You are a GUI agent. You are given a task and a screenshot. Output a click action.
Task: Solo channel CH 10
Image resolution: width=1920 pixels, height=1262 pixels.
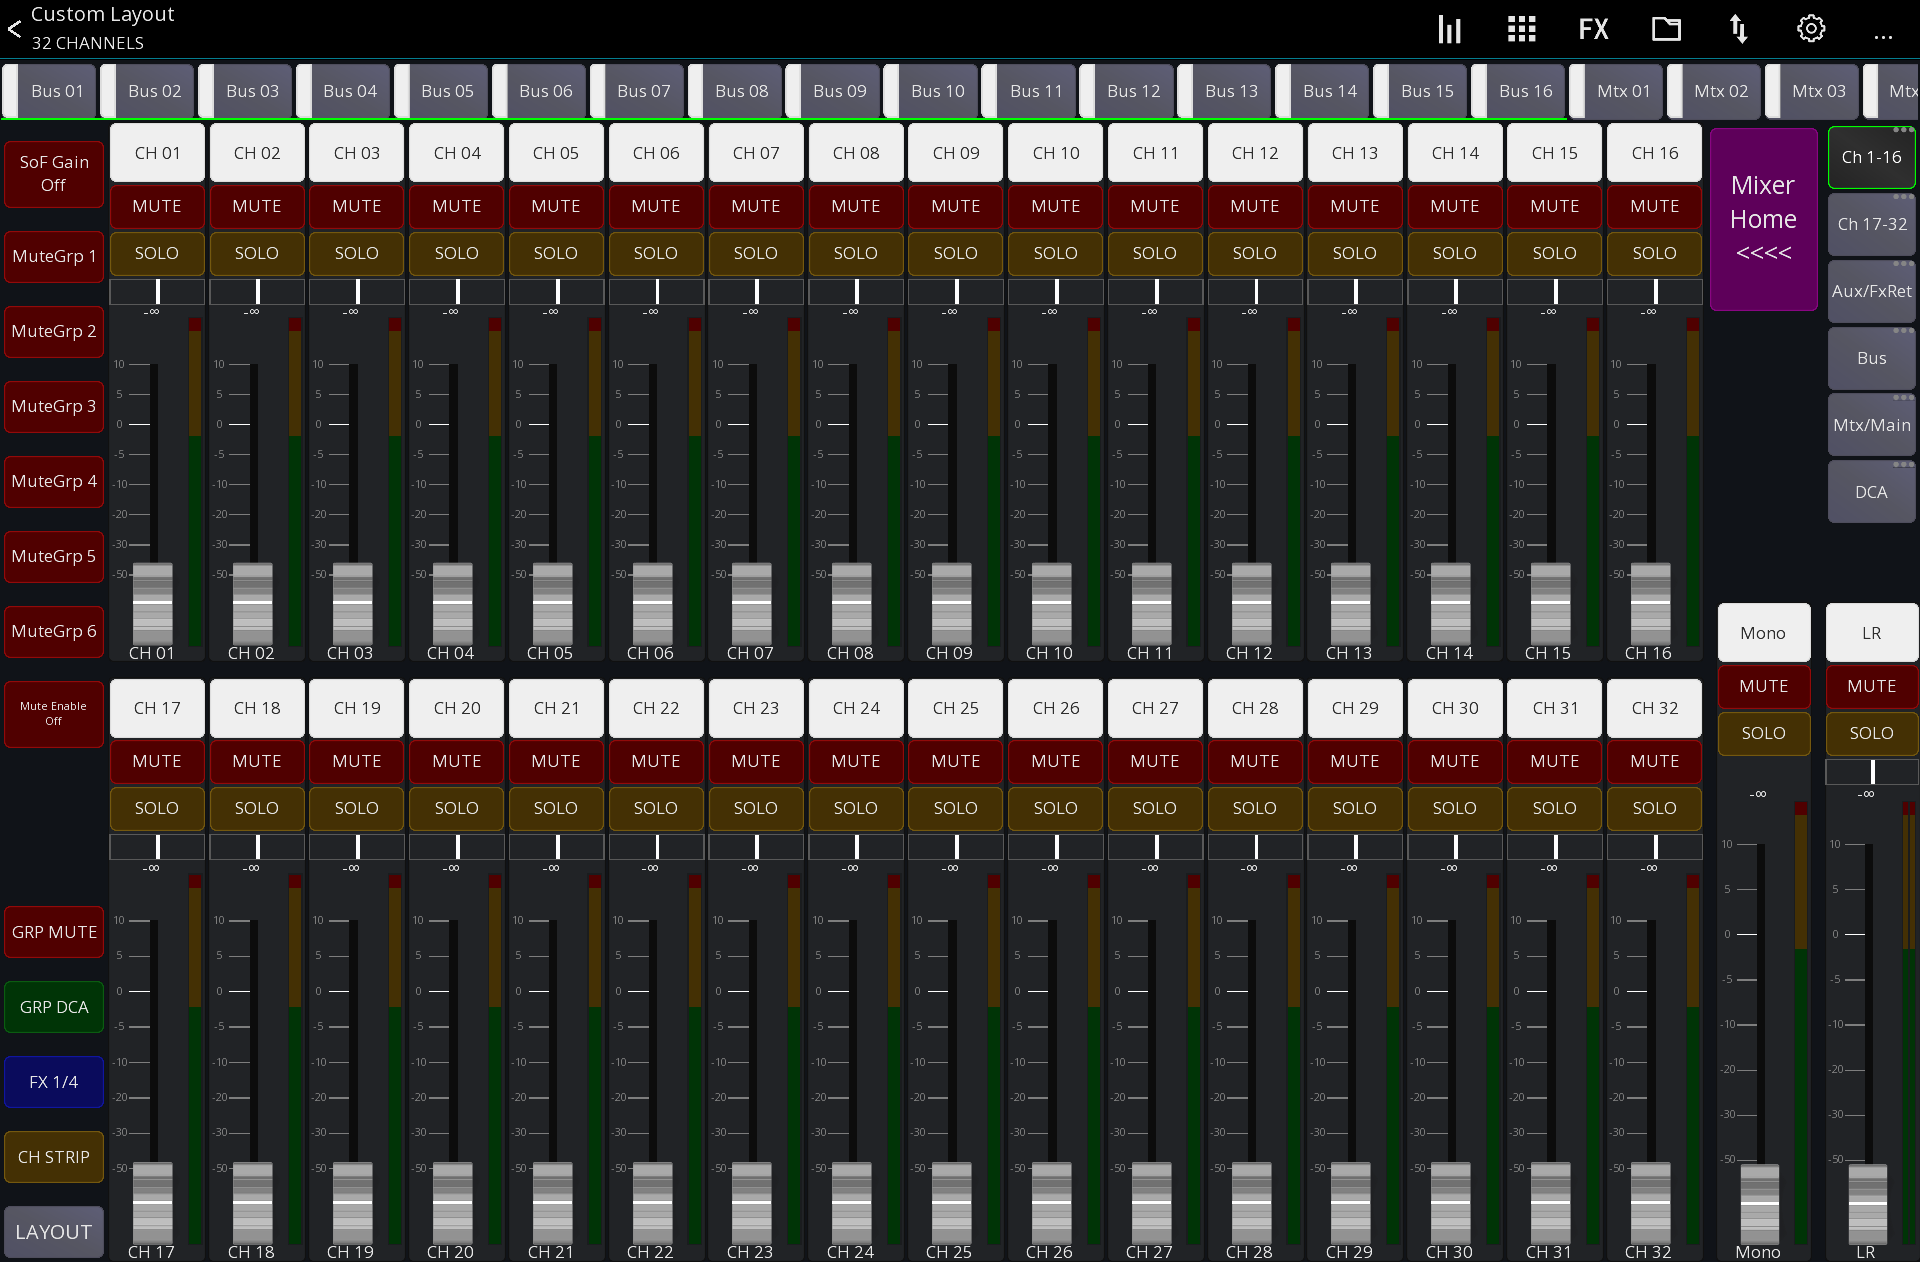click(1056, 253)
